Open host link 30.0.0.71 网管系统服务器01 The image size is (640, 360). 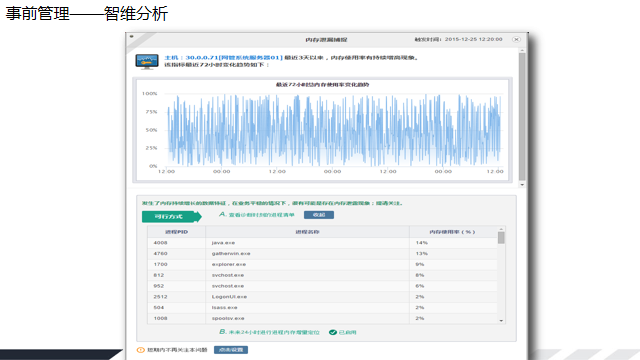pyautogui.click(x=224, y=58)
